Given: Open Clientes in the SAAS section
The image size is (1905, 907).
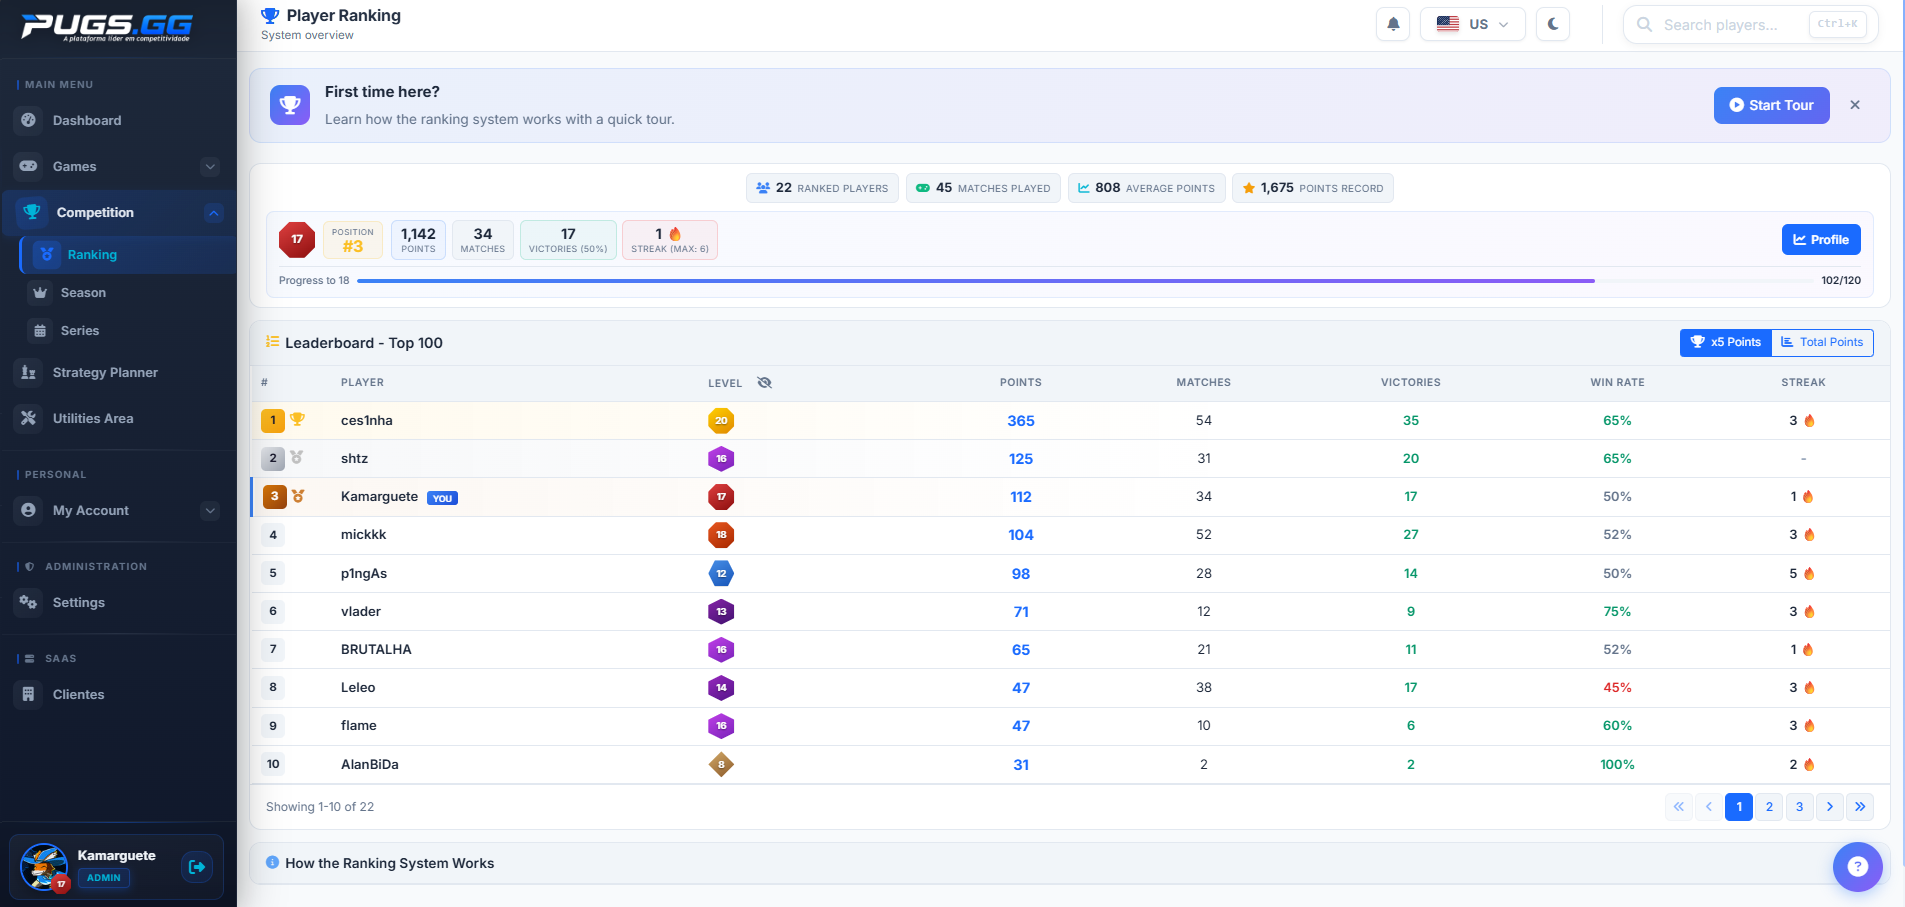Looking at the screenshot, I should 80,694.
